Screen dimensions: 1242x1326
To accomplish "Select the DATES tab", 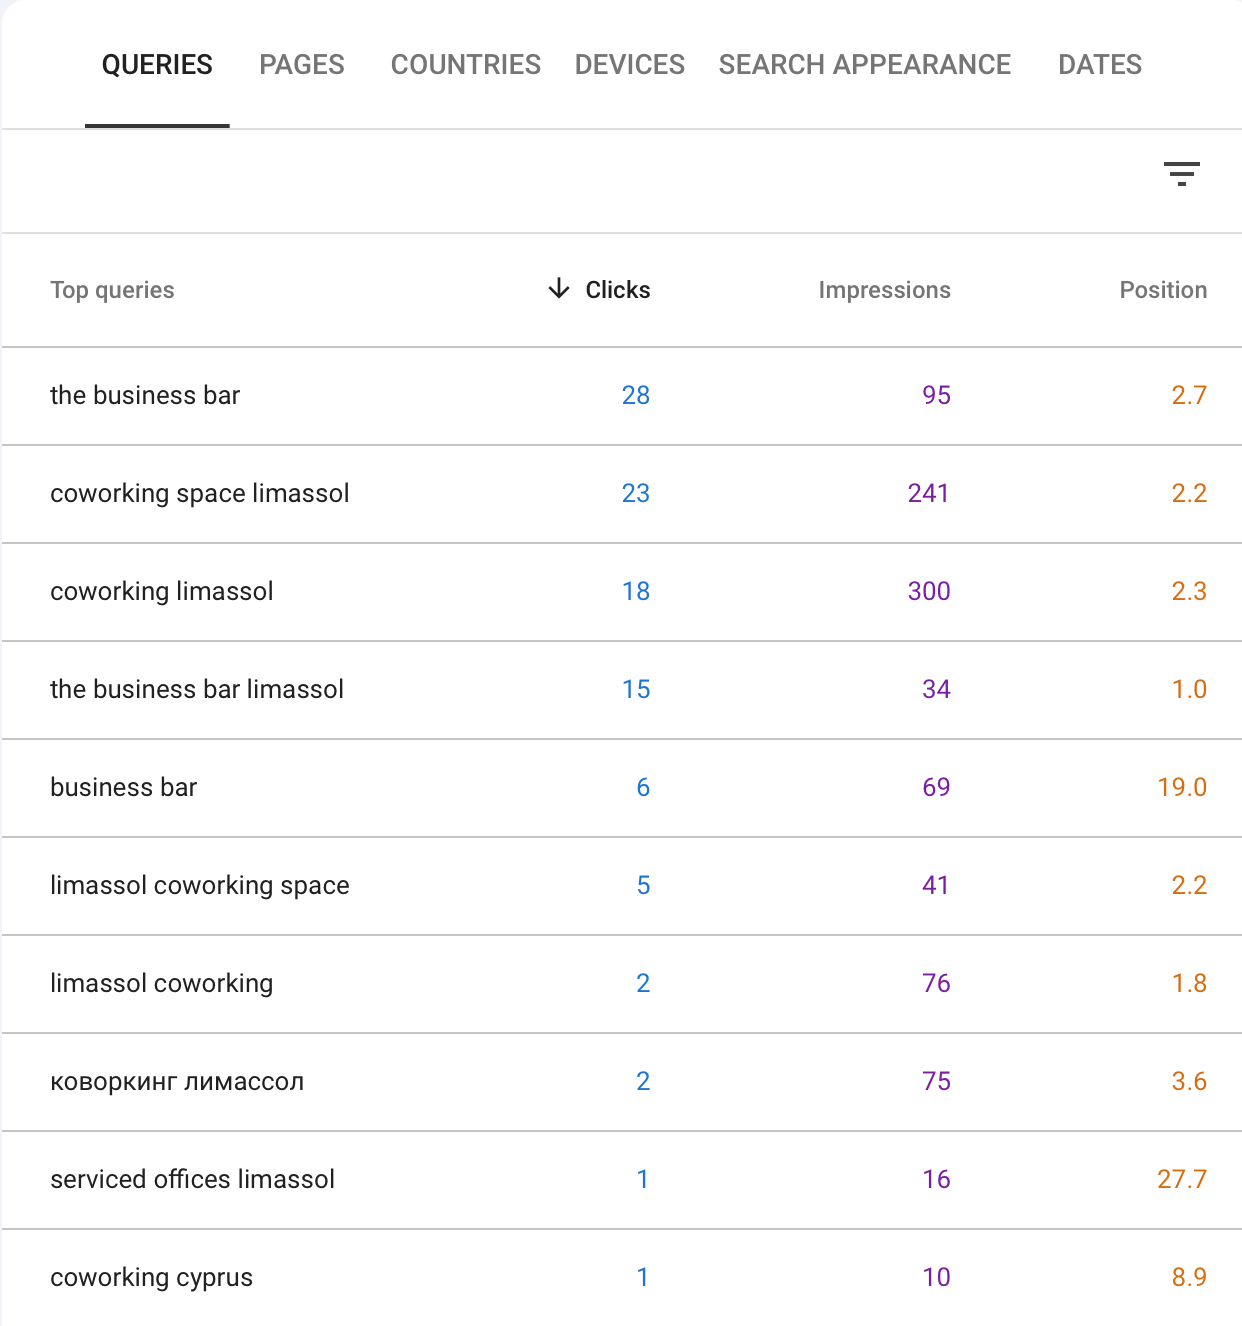I will (1100, 64).
